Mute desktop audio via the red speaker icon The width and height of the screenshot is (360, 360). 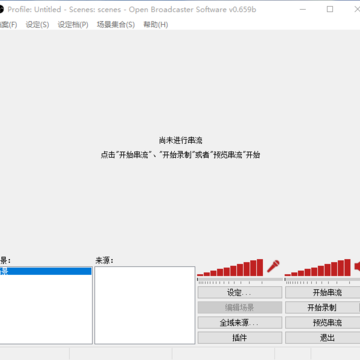coord(357,266)
